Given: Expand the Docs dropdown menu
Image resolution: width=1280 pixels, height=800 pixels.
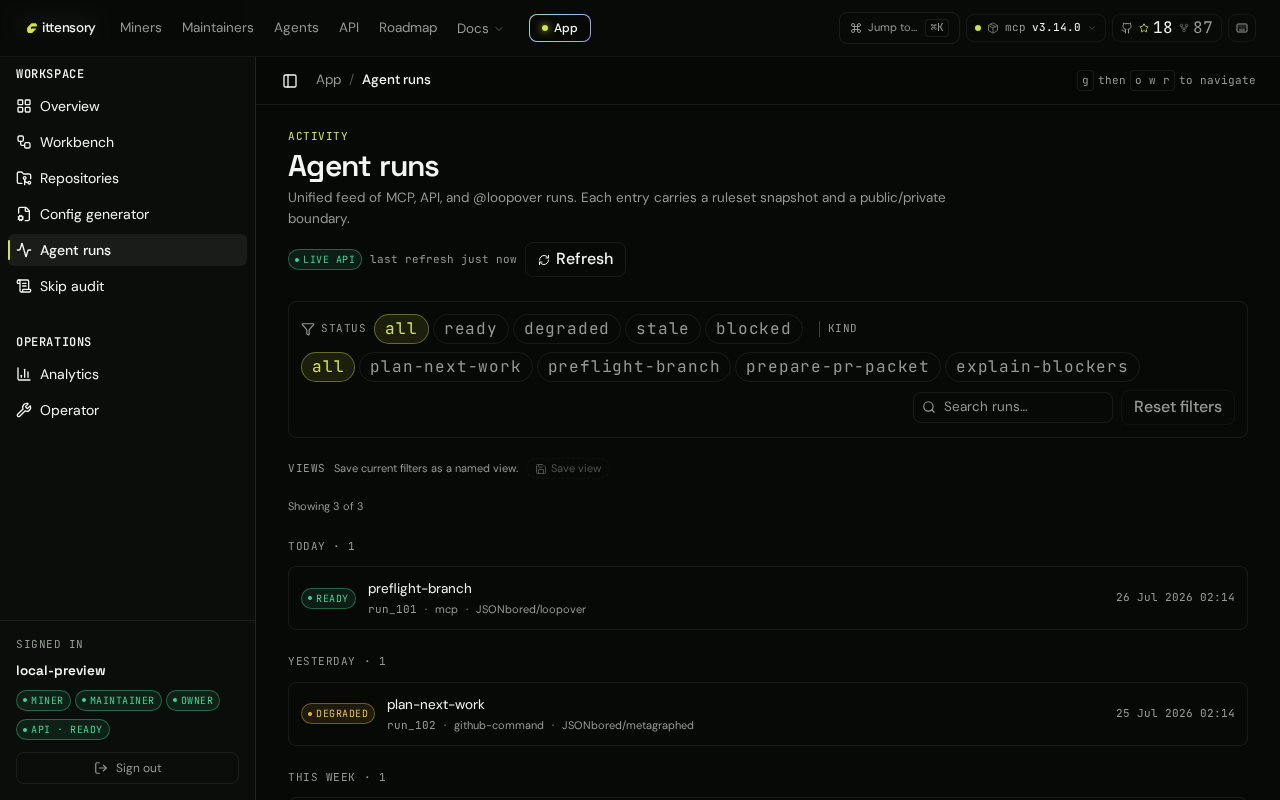Looking at the screenshot, I should 480,28.
